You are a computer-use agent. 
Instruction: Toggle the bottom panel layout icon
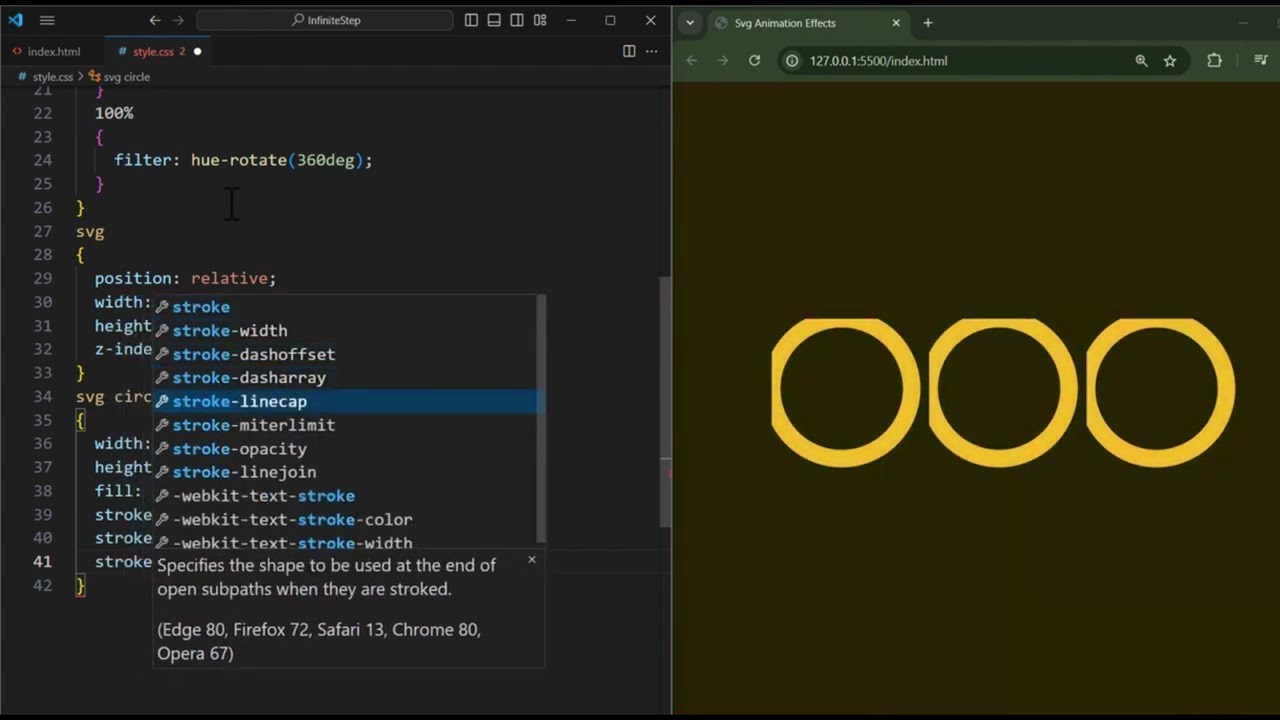pyautogui.click(x=494, y=20)
